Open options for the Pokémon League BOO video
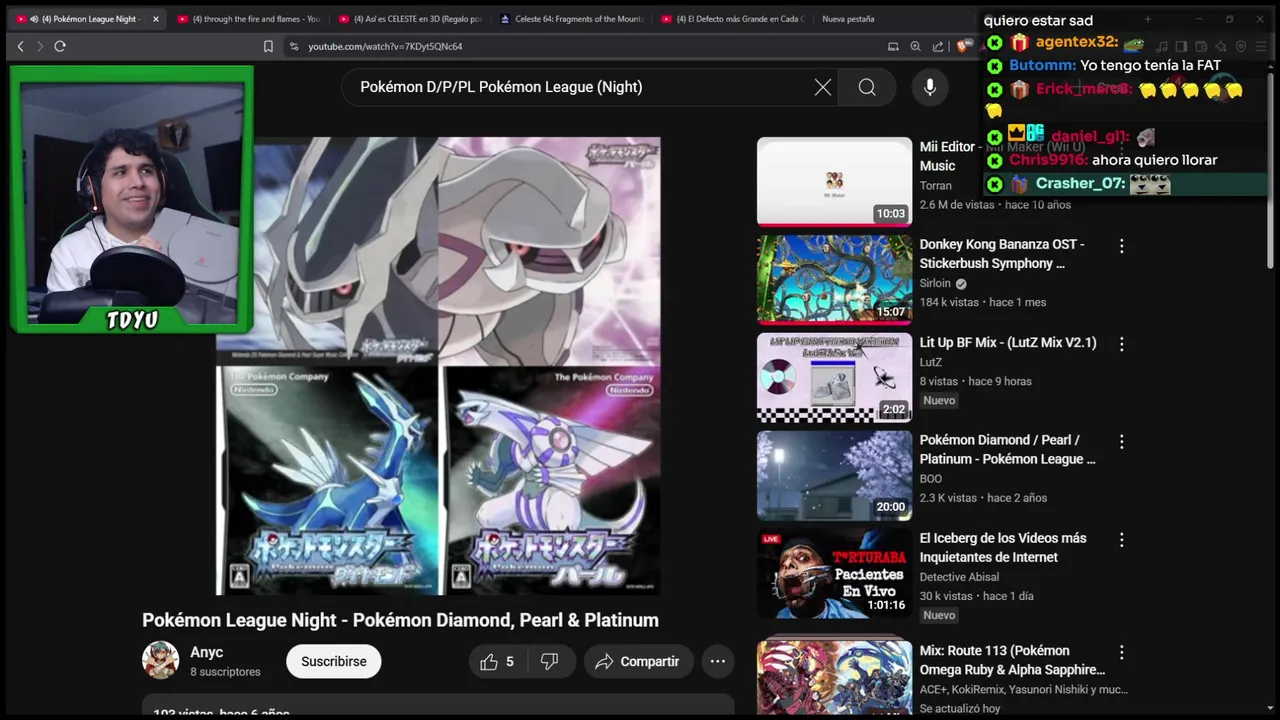The height and width of the screenshot is (720, 1280). (1121, 441)
